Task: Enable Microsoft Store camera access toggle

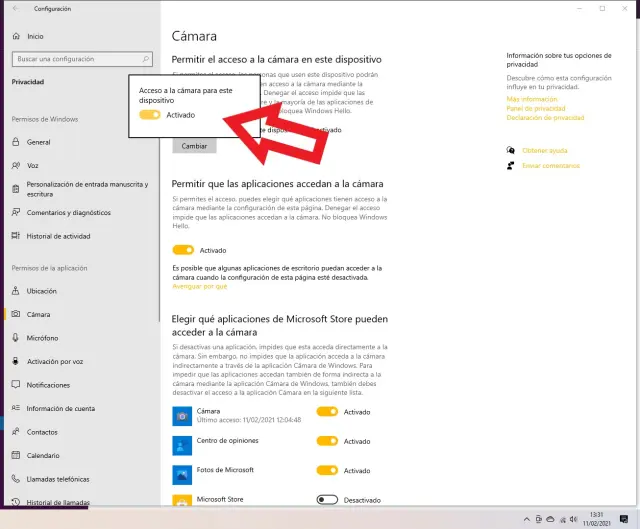Action: (327, 499)
